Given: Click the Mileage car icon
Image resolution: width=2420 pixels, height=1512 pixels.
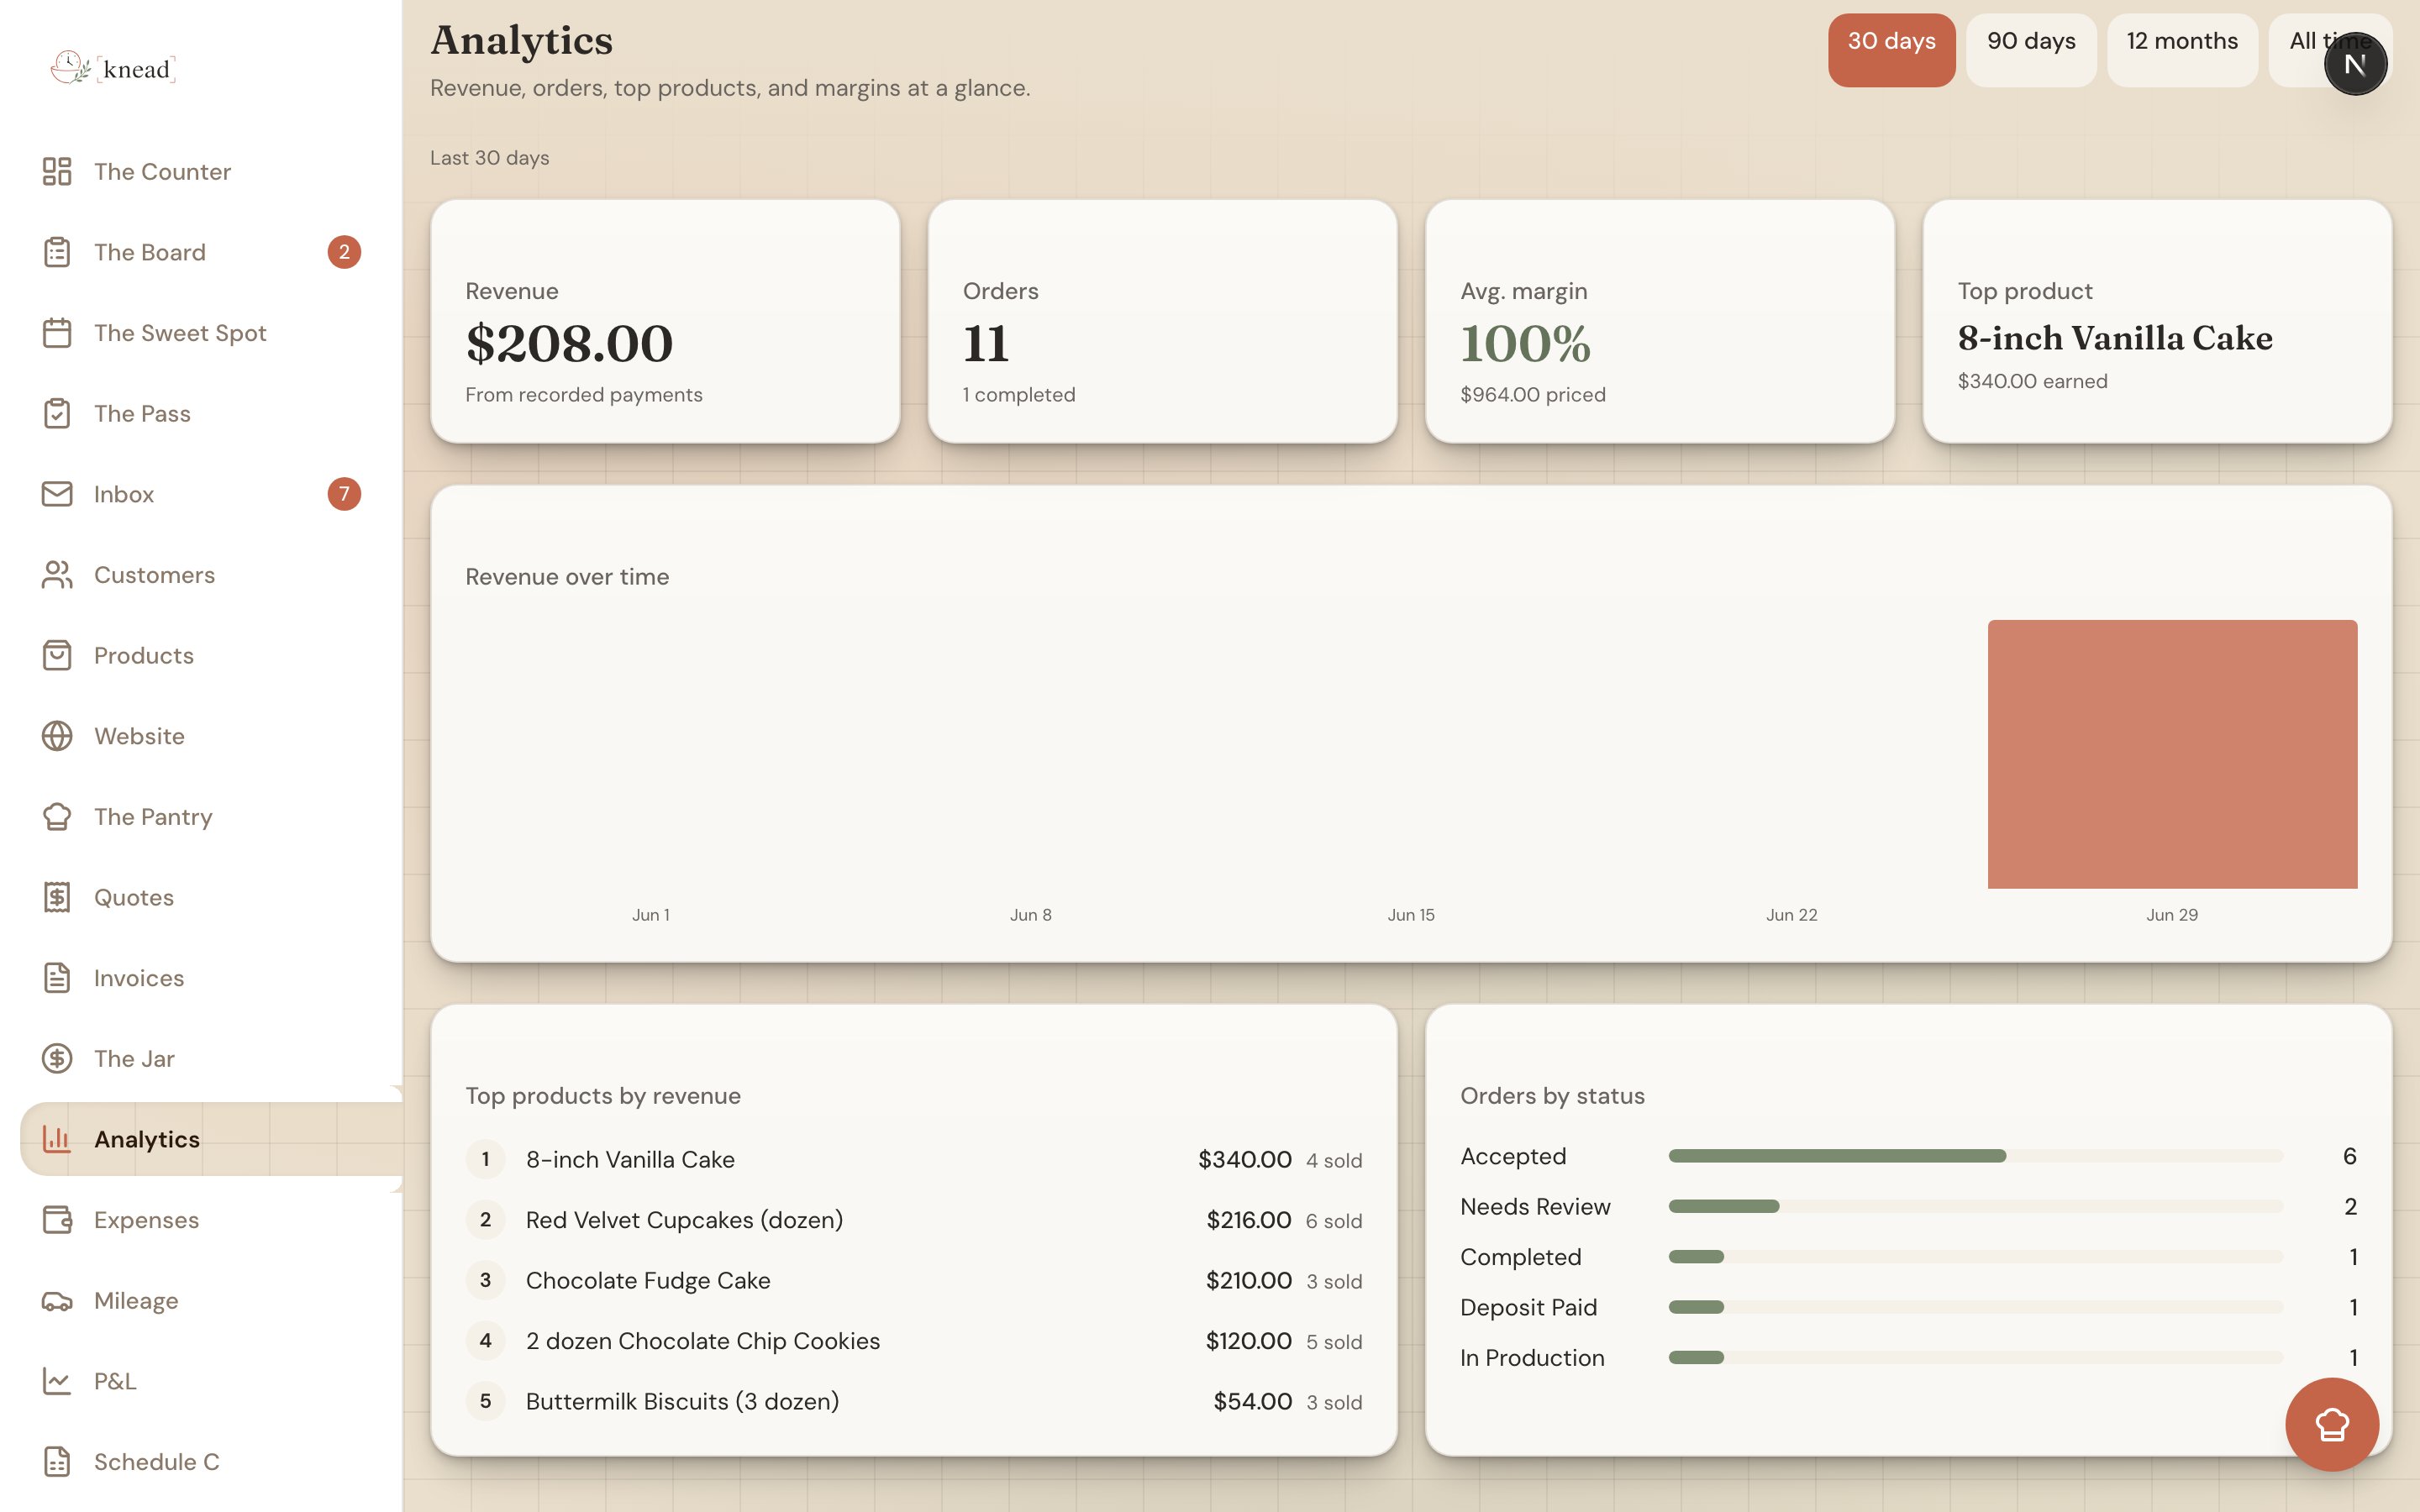Looking at the screenshot, I should (57, 1301).
